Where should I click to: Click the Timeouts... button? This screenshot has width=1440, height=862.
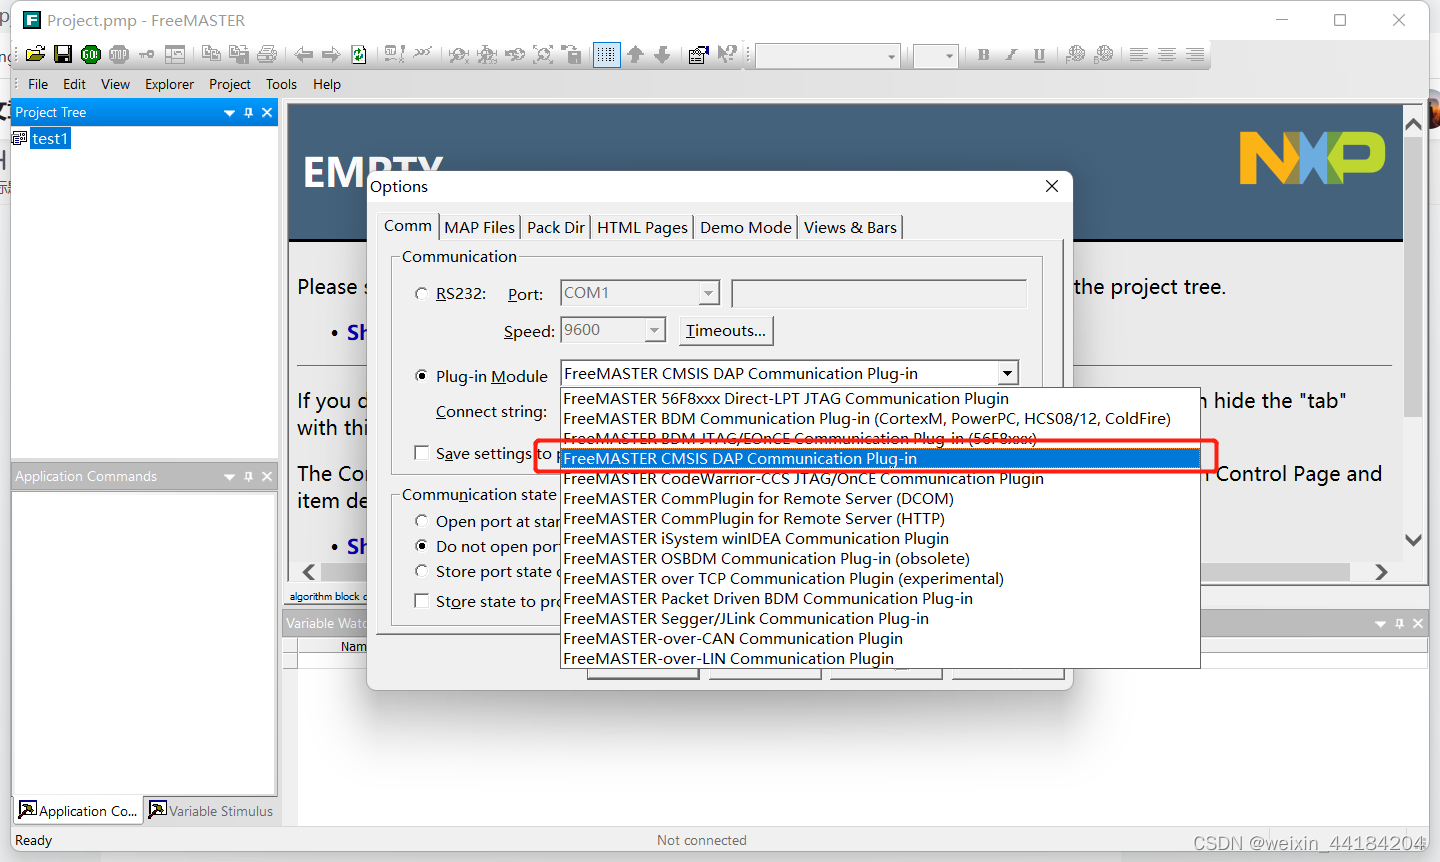coord(726,331)
